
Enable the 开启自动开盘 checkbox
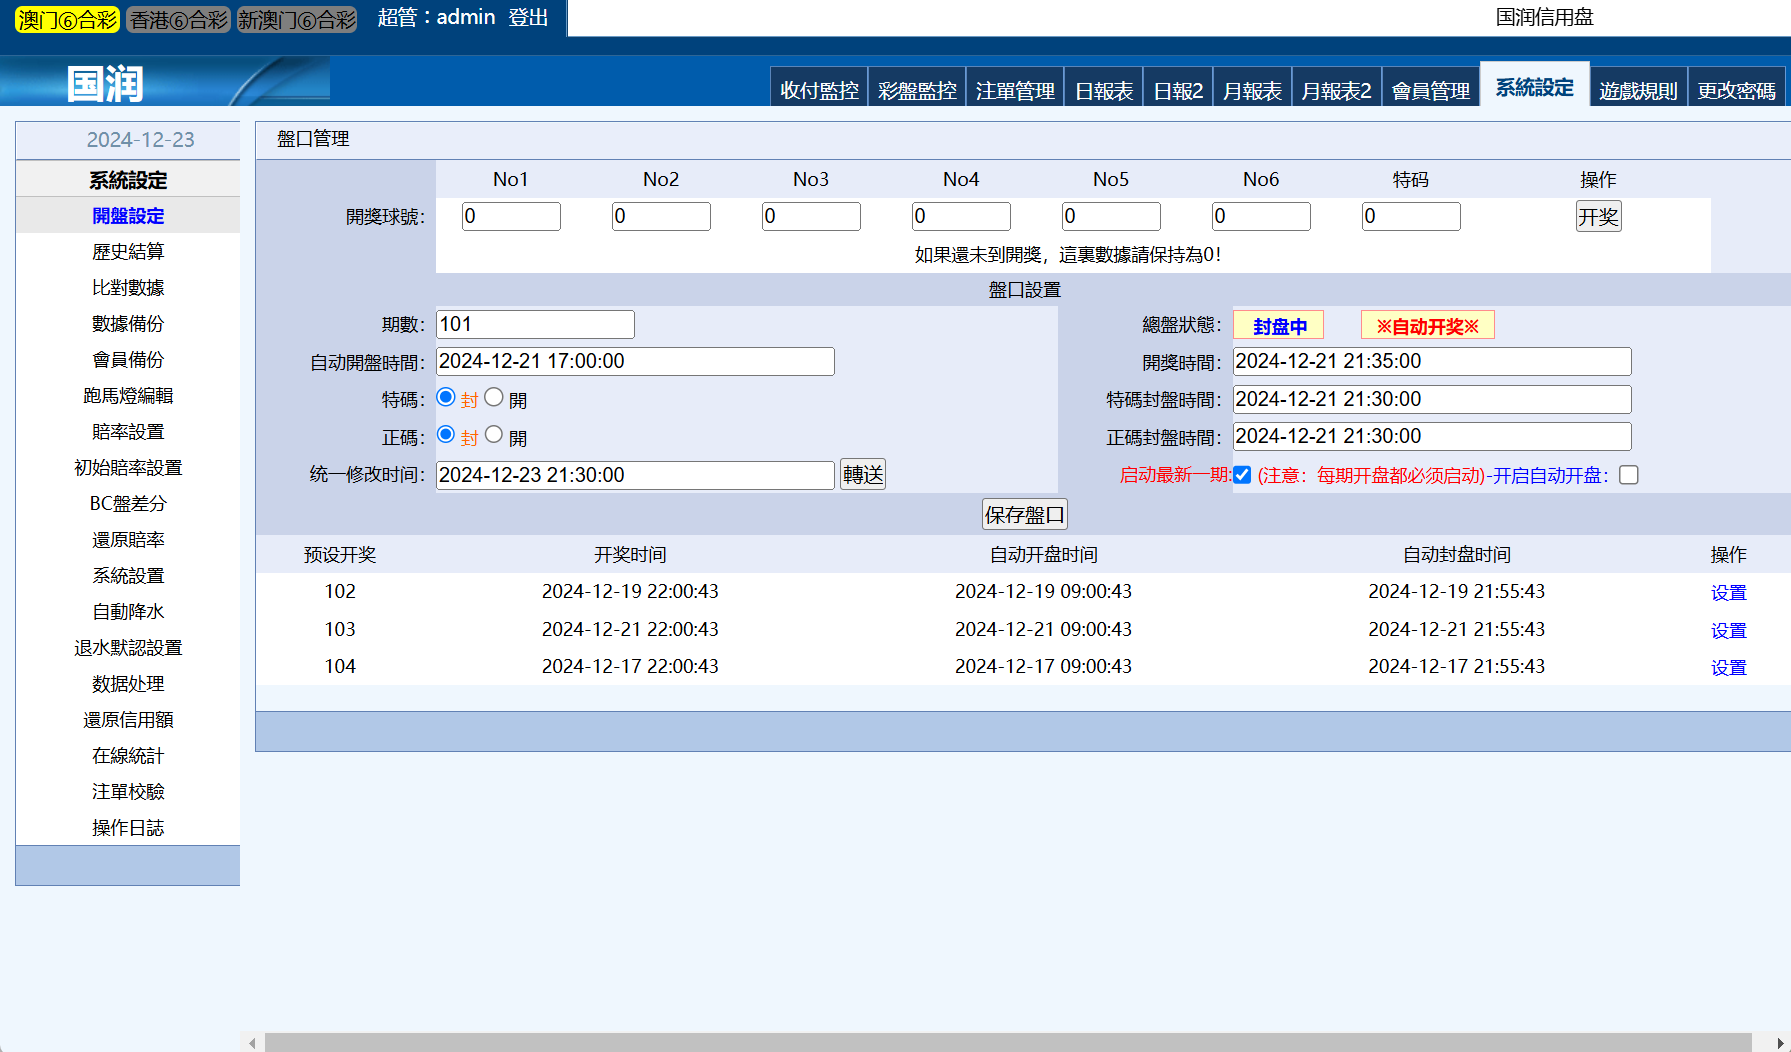click(x=1629, y=475)
